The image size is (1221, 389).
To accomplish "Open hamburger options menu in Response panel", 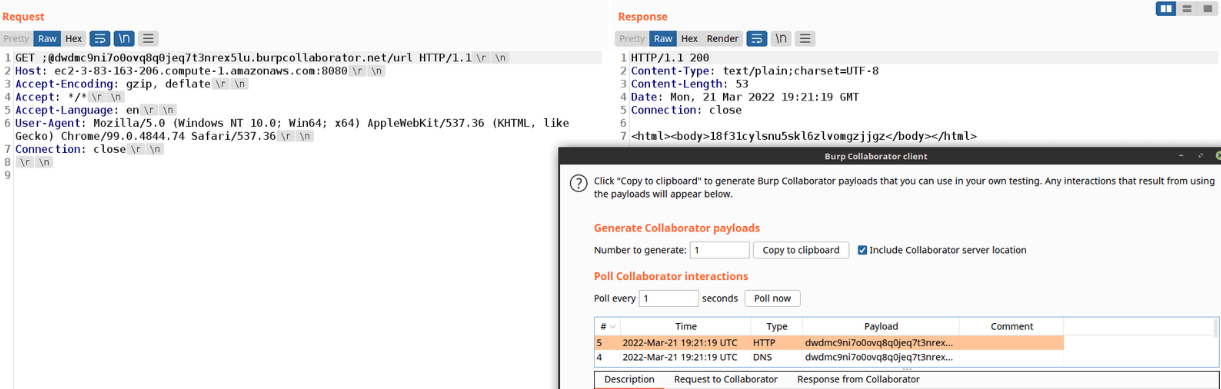I will (x=805, y=39).
